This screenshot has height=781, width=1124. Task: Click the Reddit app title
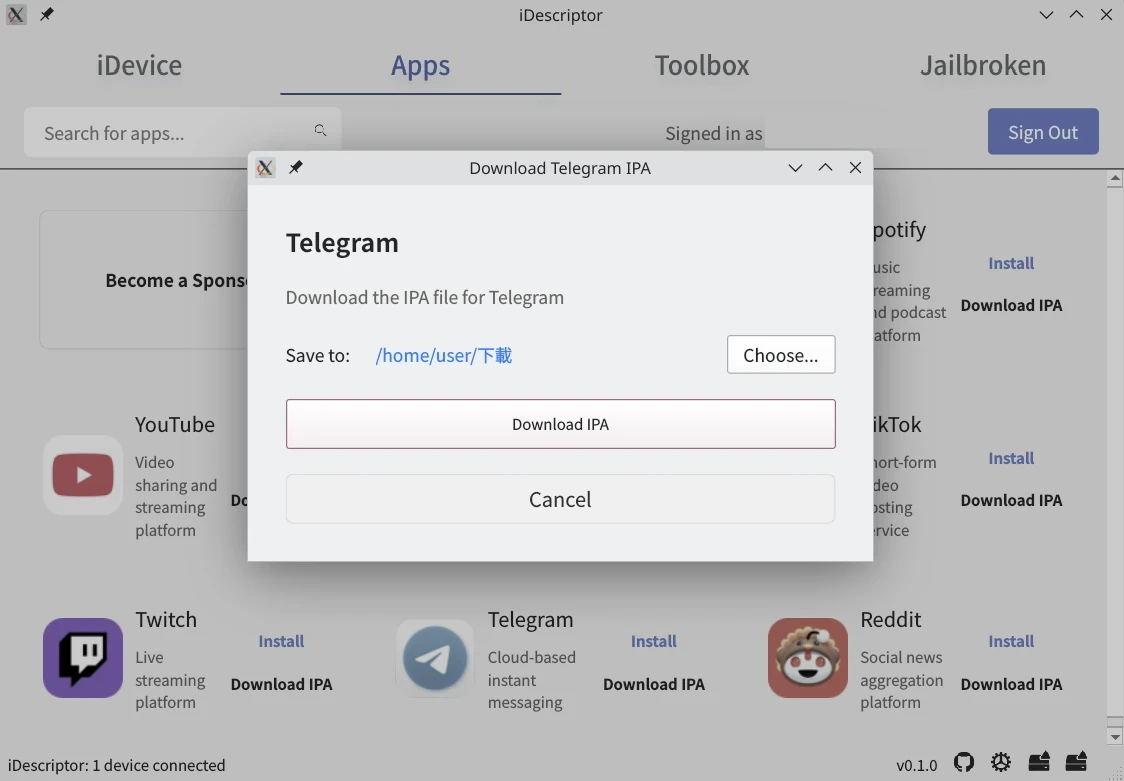tap(890, 619)
